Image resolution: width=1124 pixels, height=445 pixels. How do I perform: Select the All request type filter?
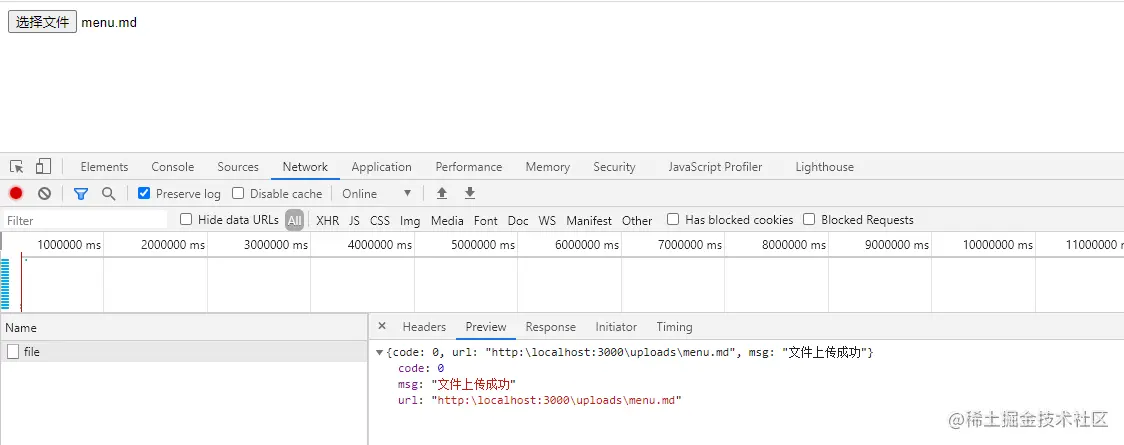point(295,220)
